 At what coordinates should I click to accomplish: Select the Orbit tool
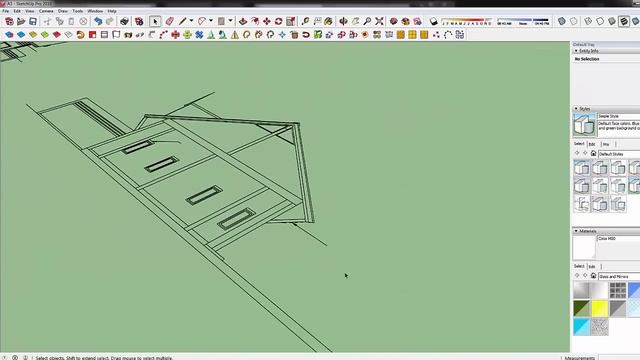(x=343, y=21)
